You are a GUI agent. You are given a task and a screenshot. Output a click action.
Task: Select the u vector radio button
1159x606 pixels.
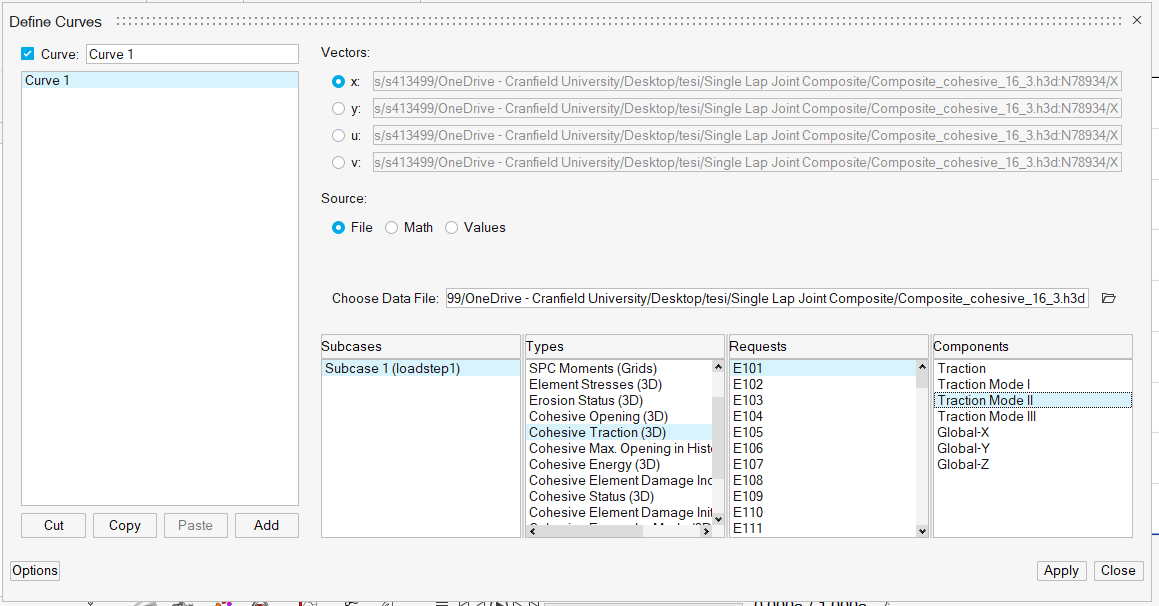coord(339,136)
